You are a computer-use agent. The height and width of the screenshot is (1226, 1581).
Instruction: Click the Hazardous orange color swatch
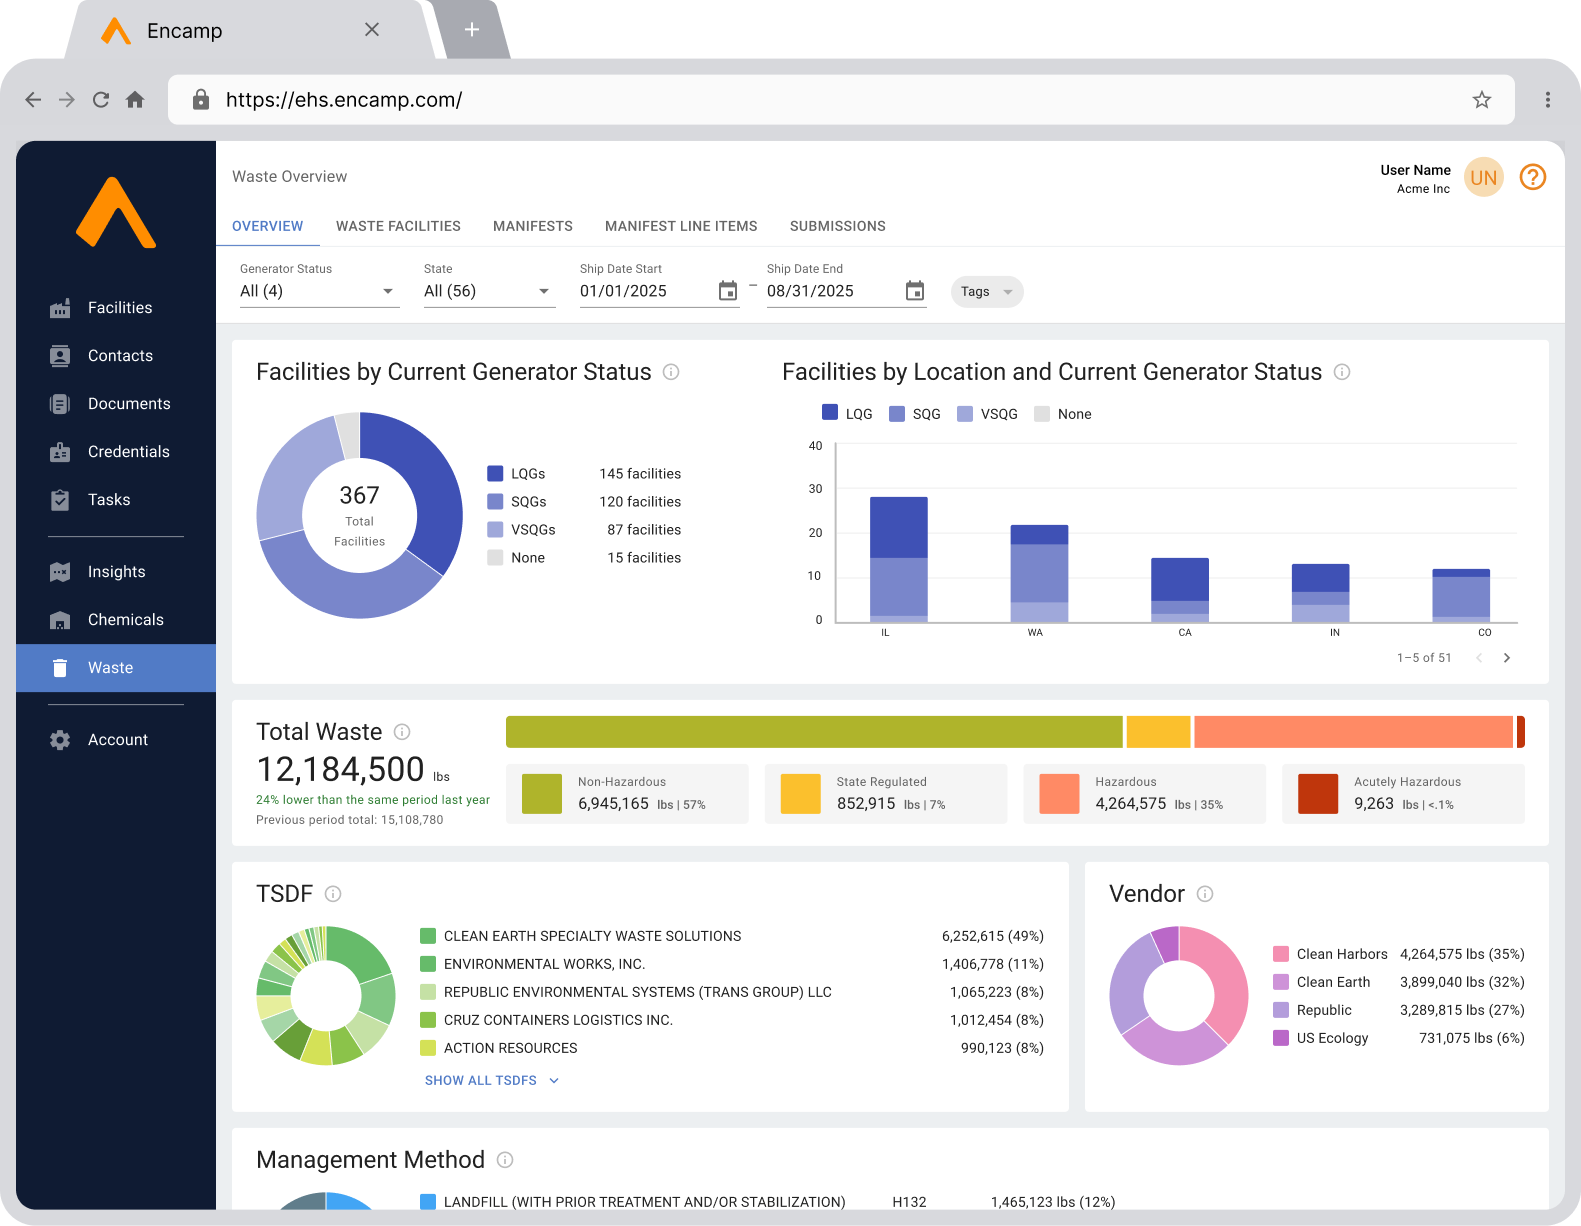pos(1059,794)
